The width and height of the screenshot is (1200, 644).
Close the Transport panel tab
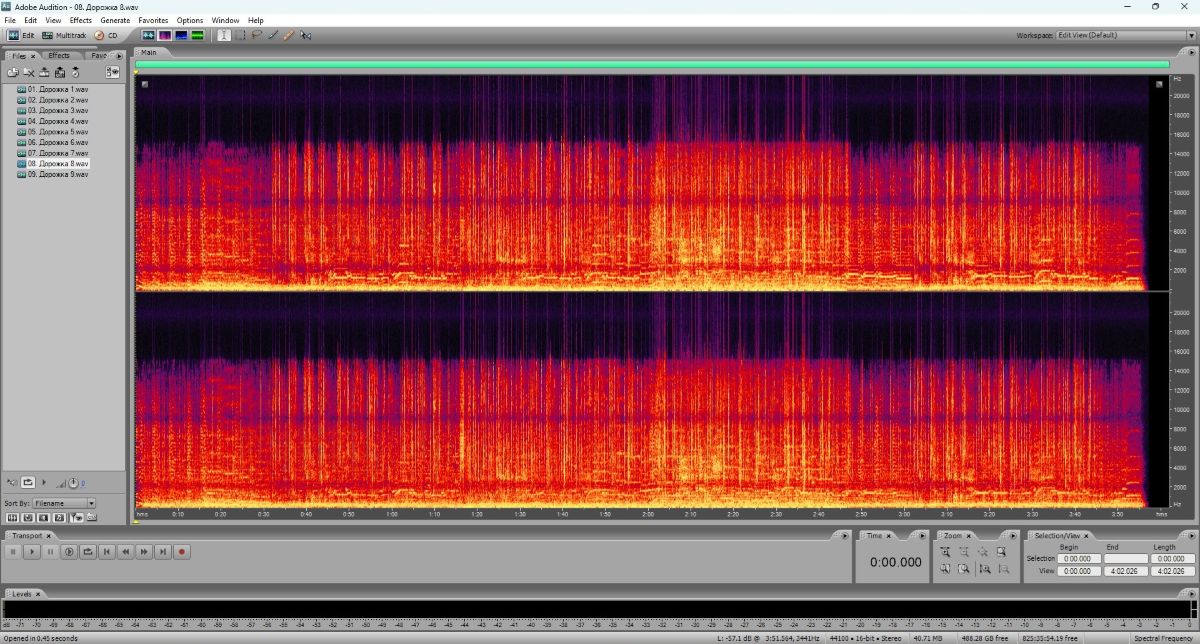[48, 536]
